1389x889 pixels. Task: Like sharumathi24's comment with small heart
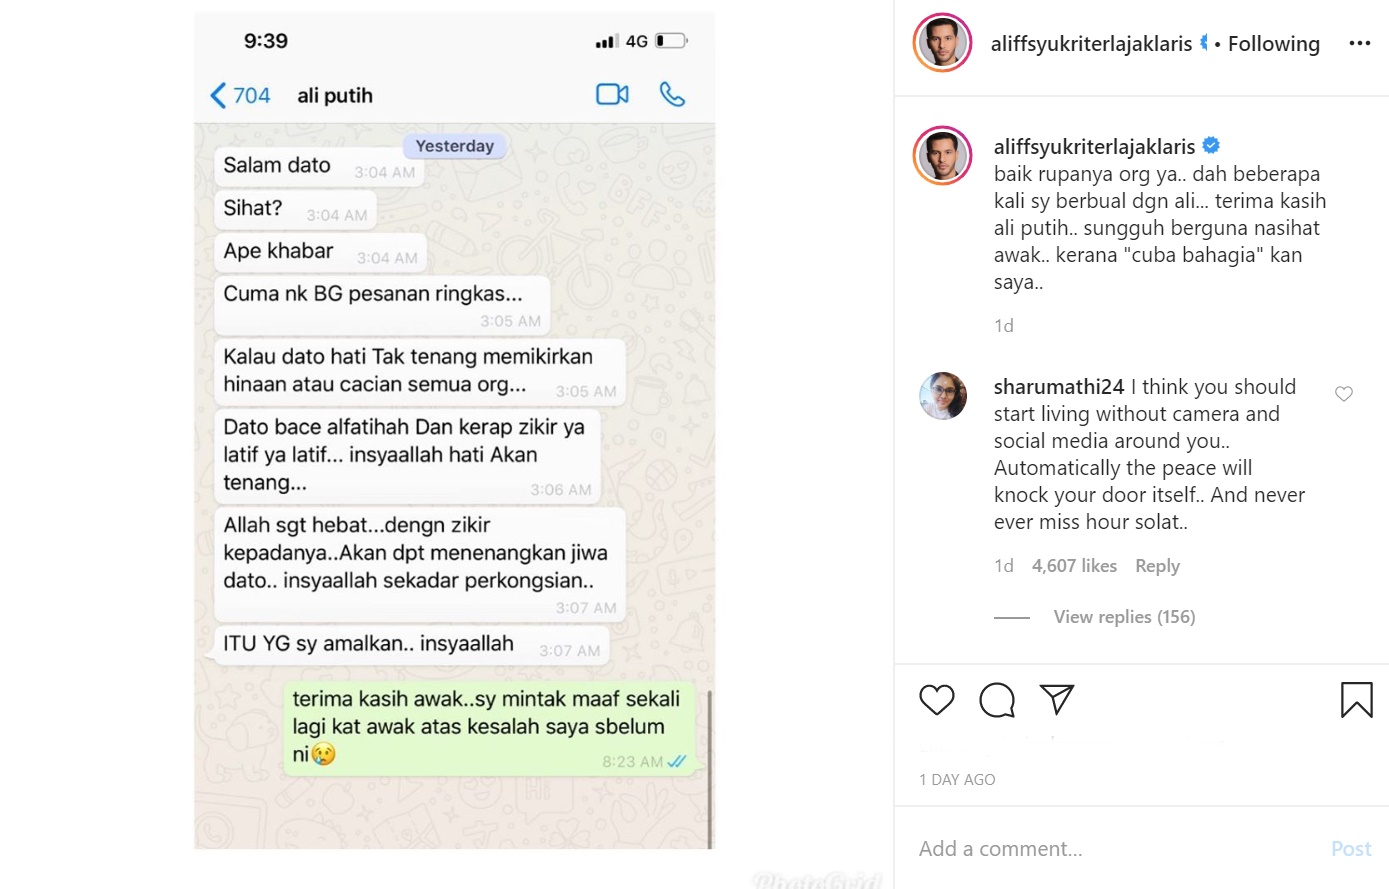(1344, 394)
